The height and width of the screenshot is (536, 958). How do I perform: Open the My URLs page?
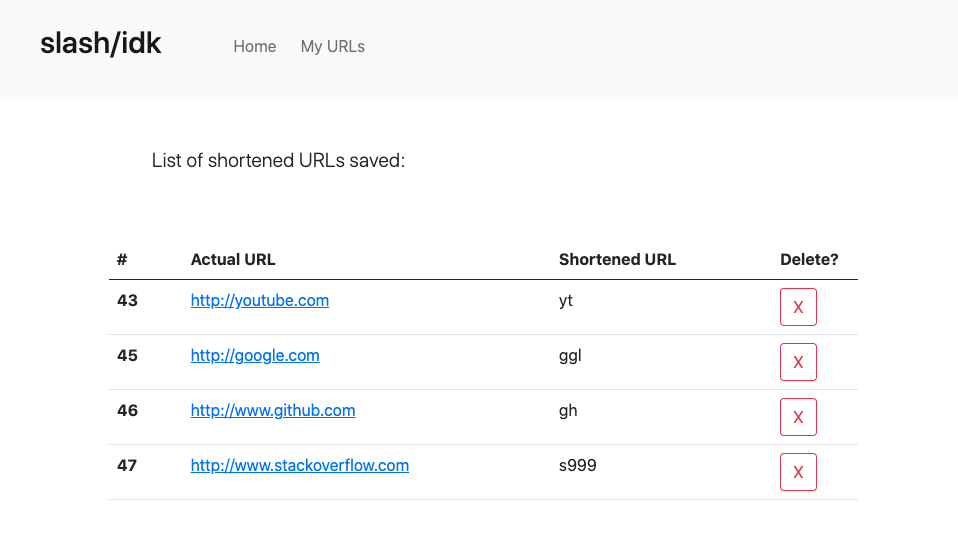pyautogui.click(x=332, y=46)
